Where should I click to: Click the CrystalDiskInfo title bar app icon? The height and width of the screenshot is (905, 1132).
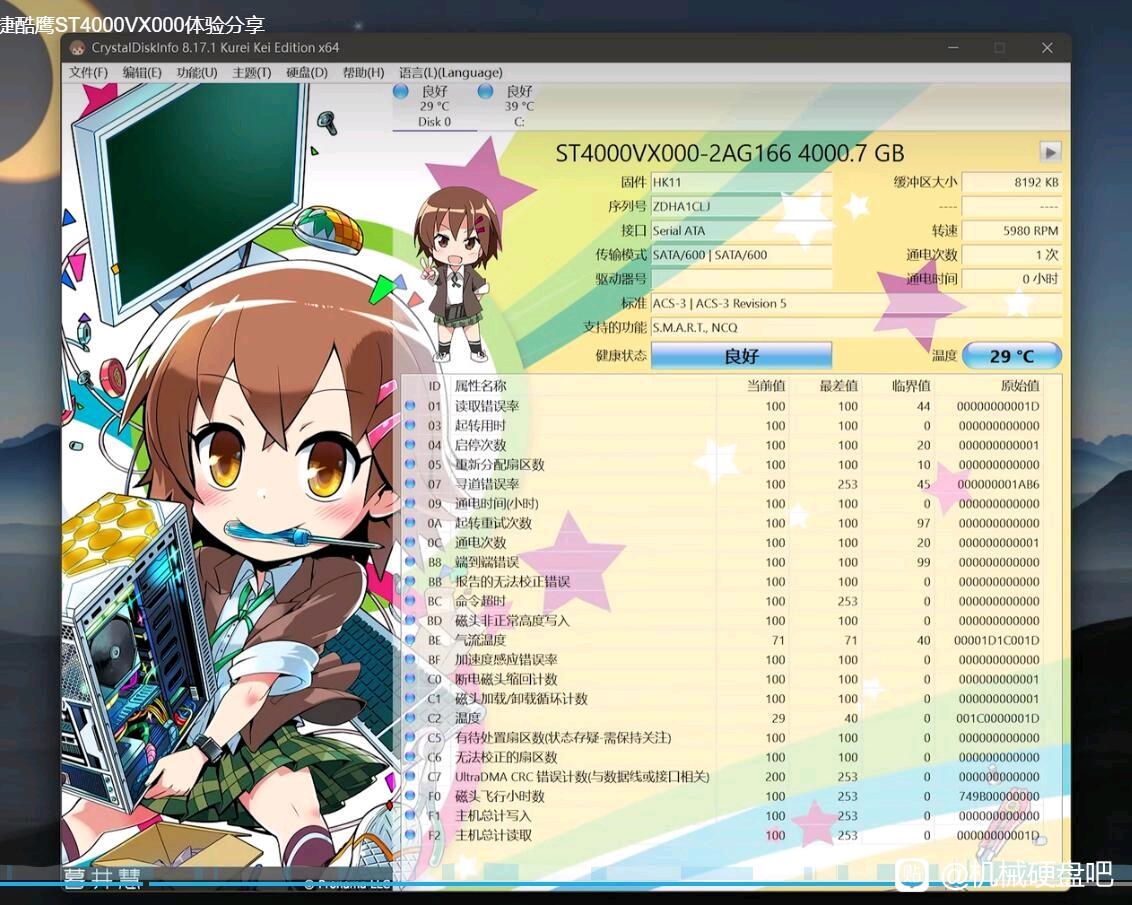(77, 48)
